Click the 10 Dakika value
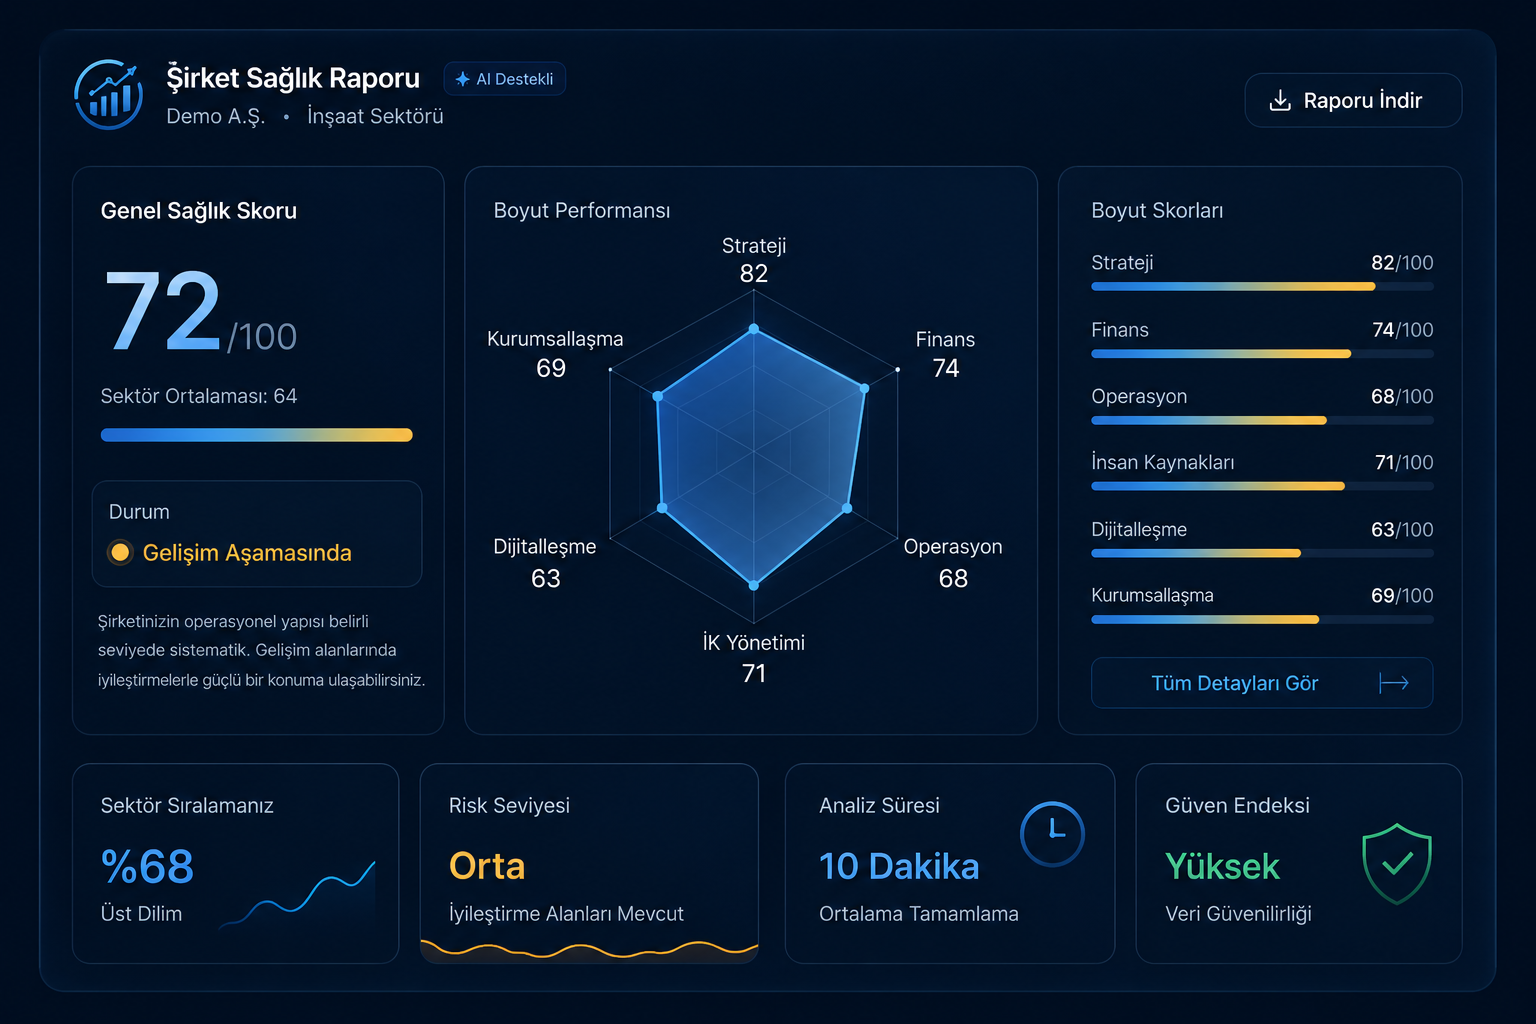Screen dimensions: 1536x1024 pyautogui.click(x=899, y=866)
